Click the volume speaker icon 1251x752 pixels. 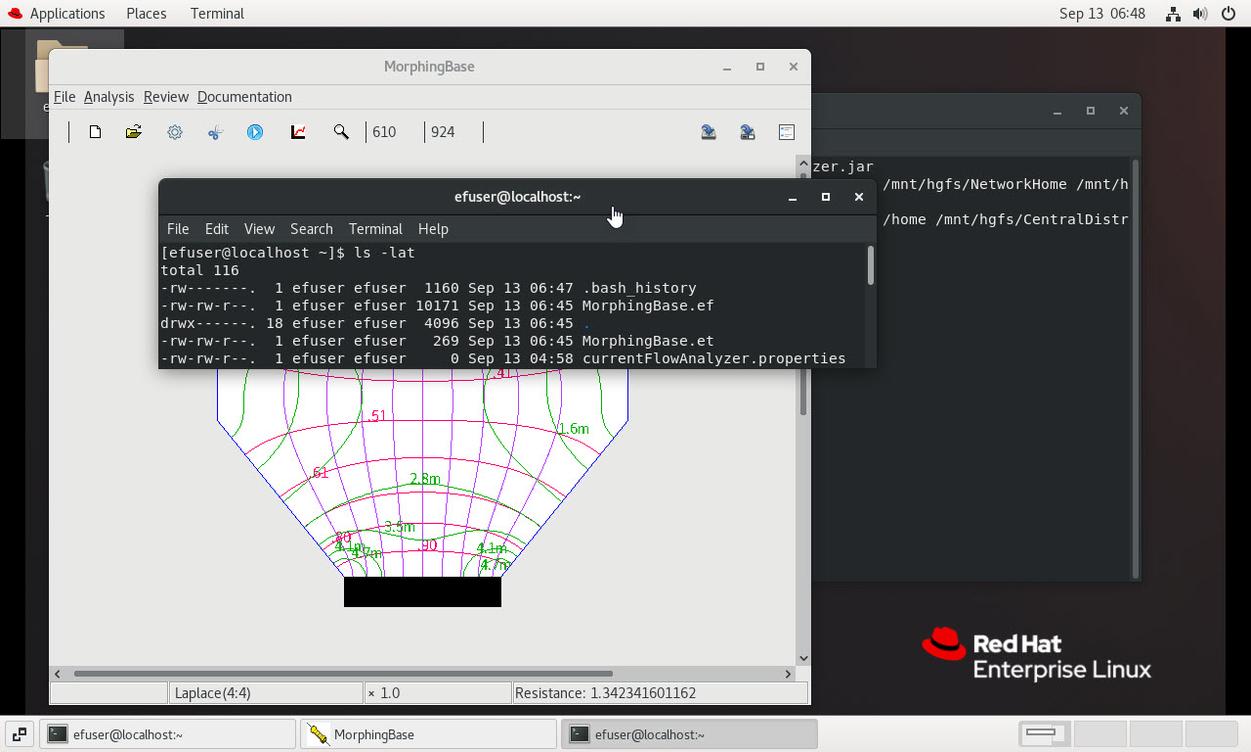tap(1200, 14)
